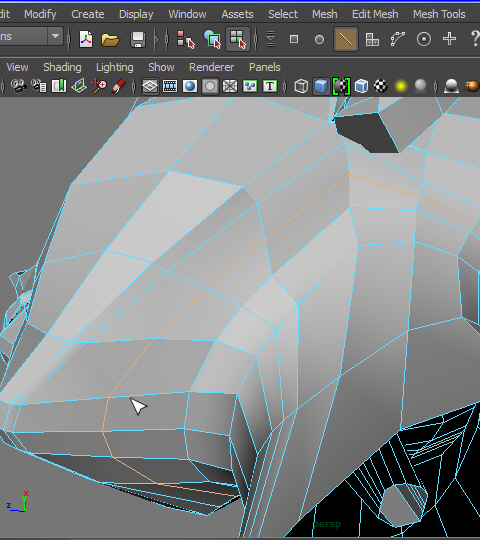Open a scene using the folder icon

pos(110,39)
